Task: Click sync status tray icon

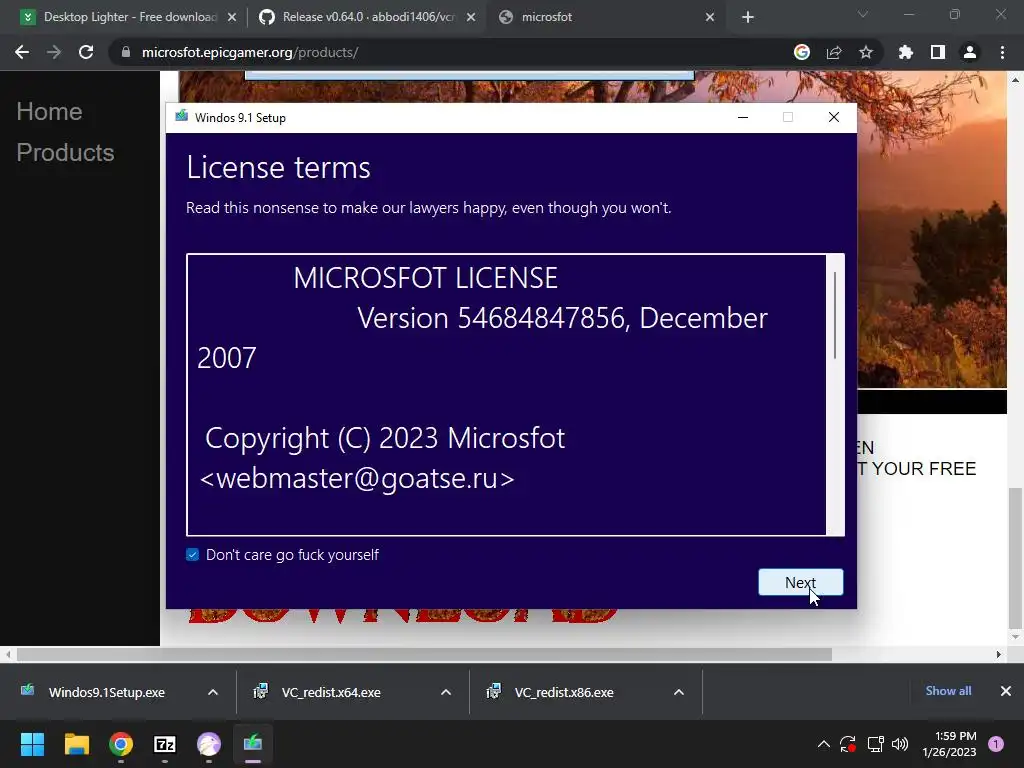Action: pos(848,744)
